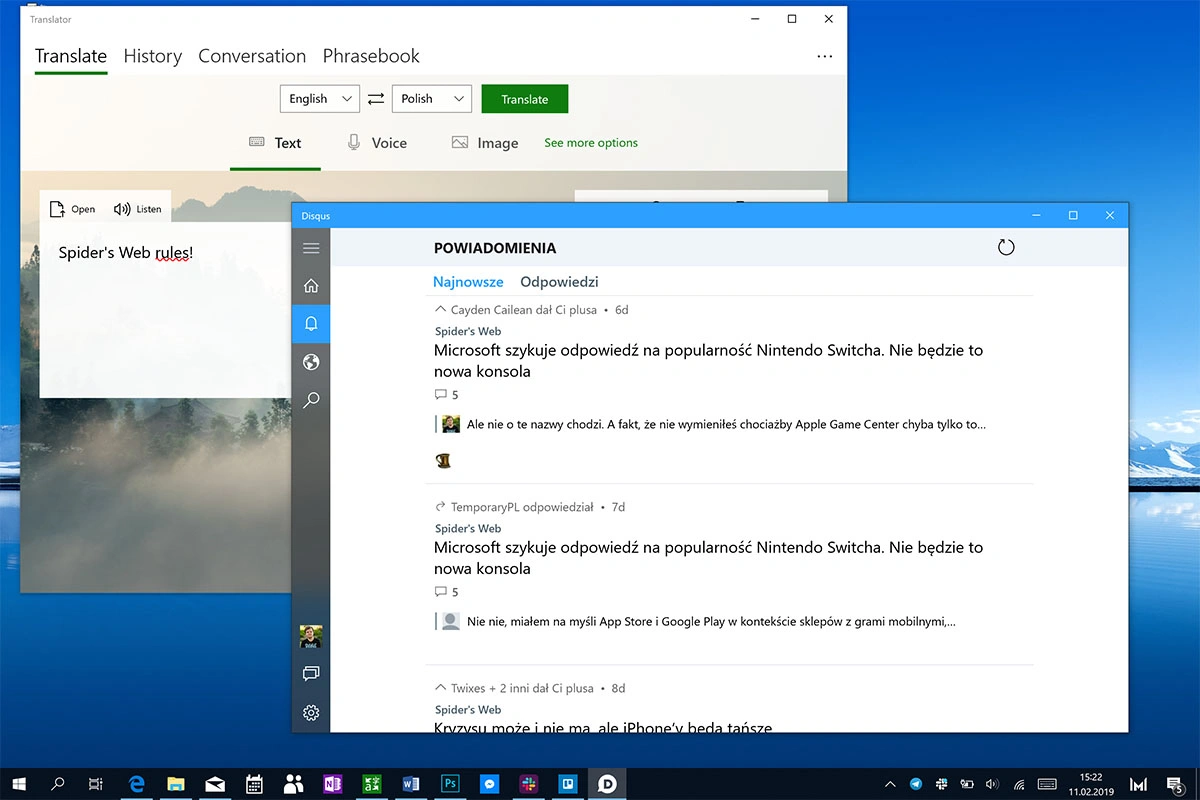Switch to Translator app on taskbar
The height and width of the screenshot is (800, 1200).
(371, 784)
